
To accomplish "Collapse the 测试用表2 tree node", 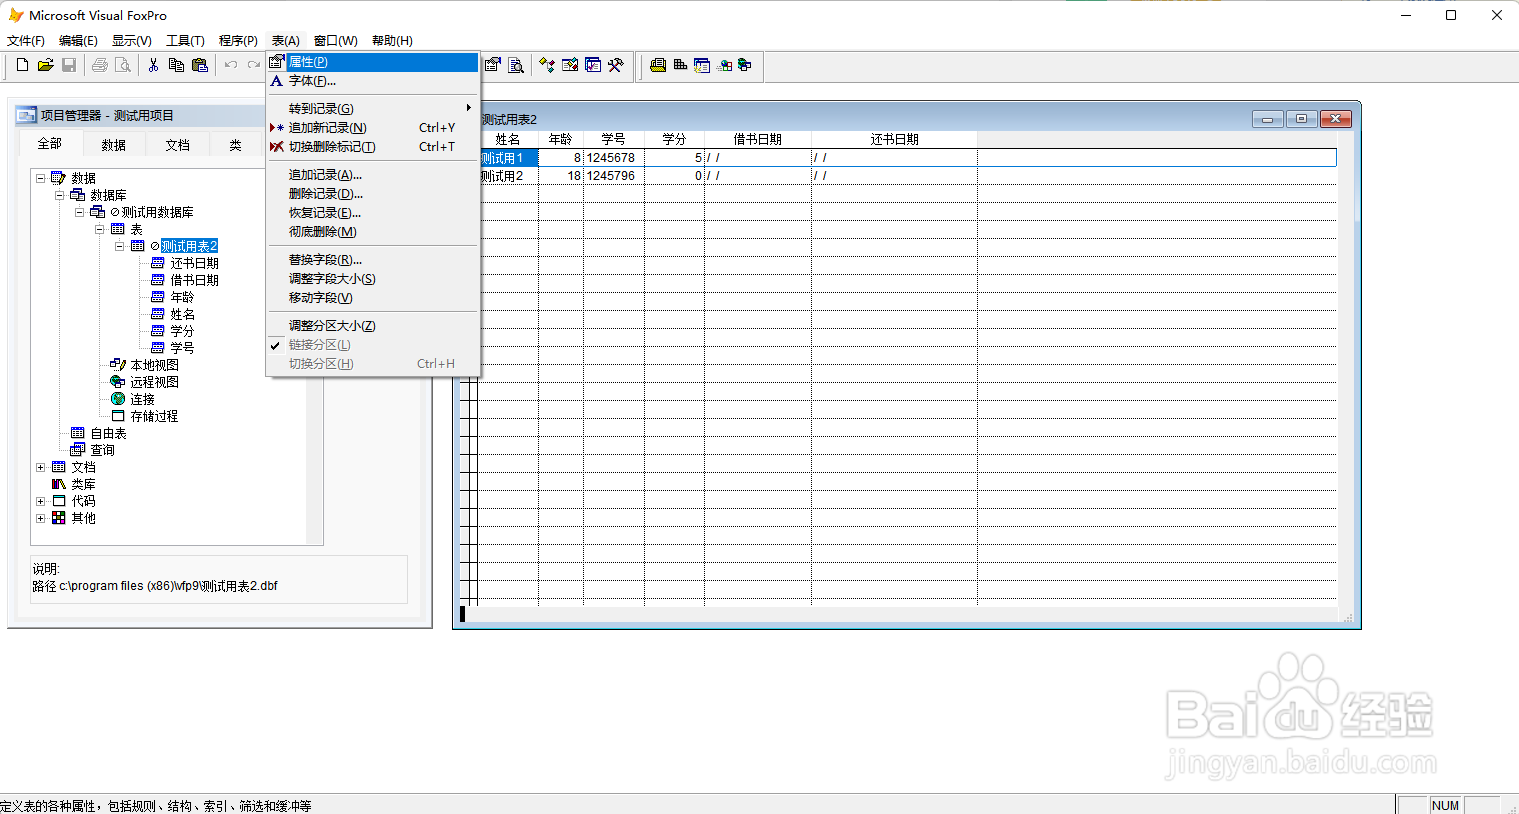I will click(x=120, y=246).
